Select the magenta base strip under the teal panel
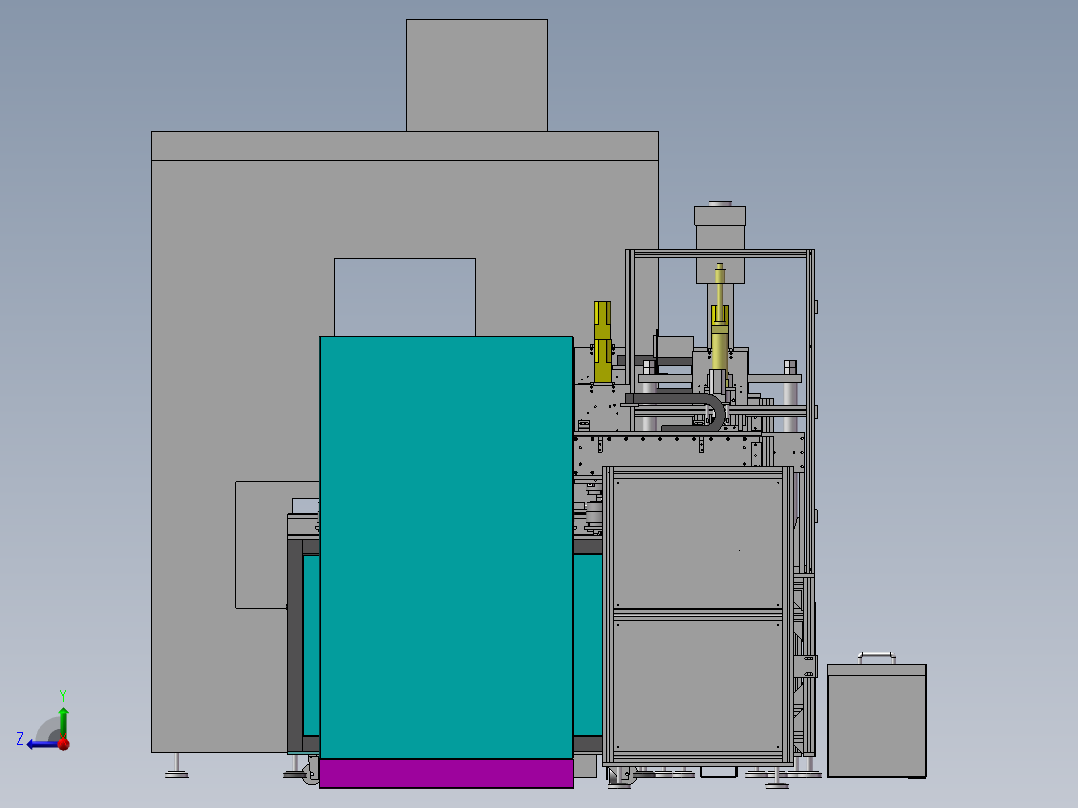This screenshot has width=1078, height=808. (x=446, y=774)
